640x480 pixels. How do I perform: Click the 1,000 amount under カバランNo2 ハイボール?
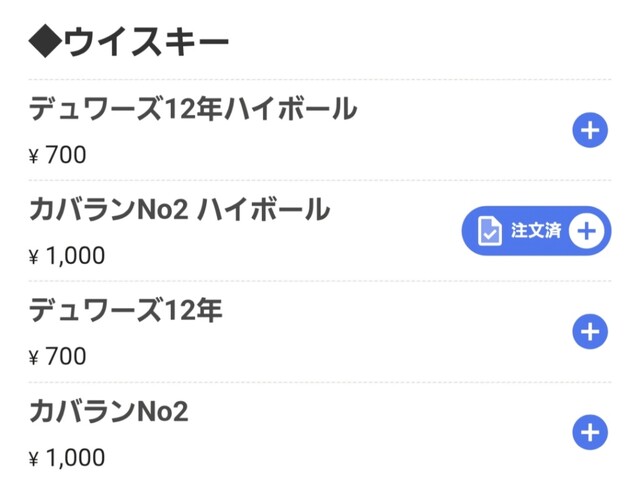point(75,256)
